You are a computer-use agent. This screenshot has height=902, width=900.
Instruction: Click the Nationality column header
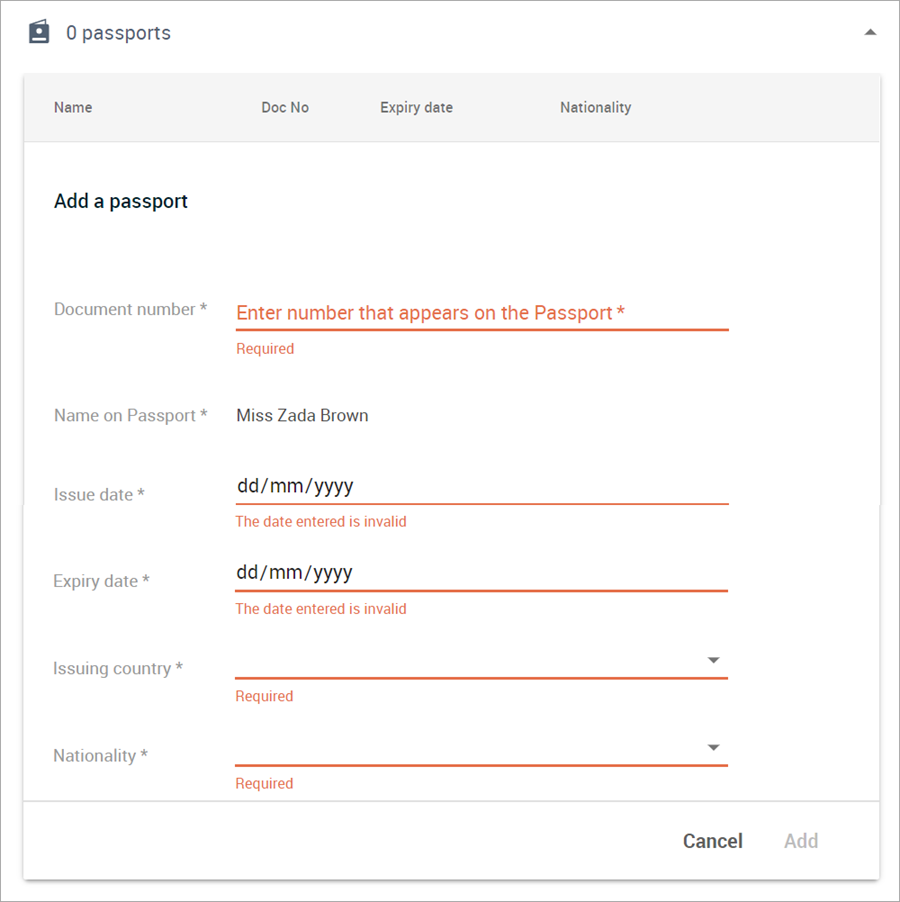coord(596,107)
